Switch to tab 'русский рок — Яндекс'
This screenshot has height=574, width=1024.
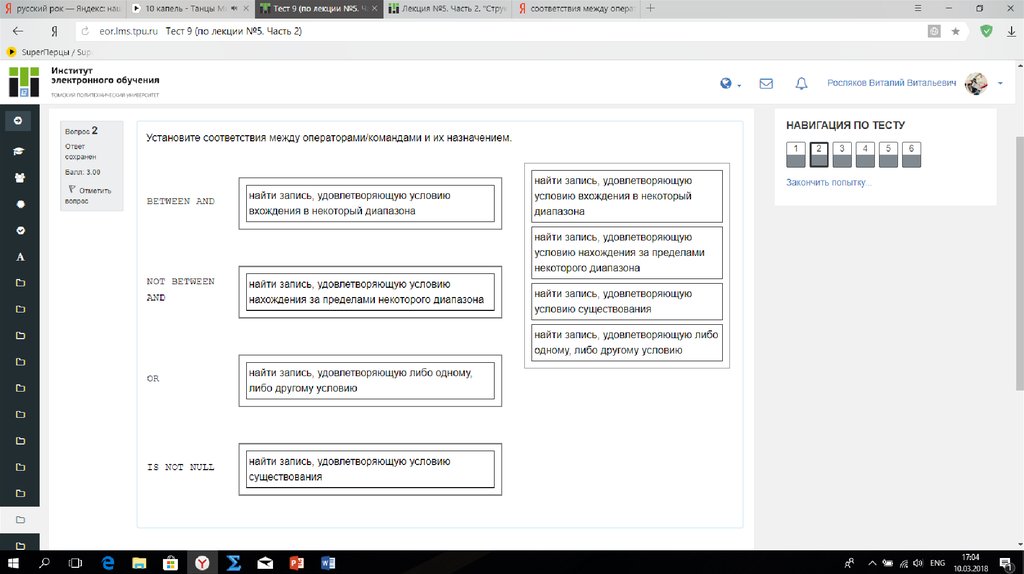click(x=62, y=8)
